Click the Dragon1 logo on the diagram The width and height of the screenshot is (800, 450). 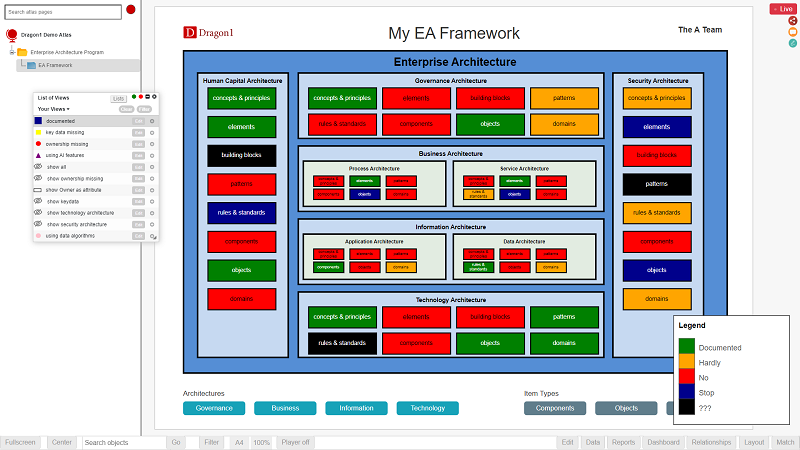coord(208,33)
